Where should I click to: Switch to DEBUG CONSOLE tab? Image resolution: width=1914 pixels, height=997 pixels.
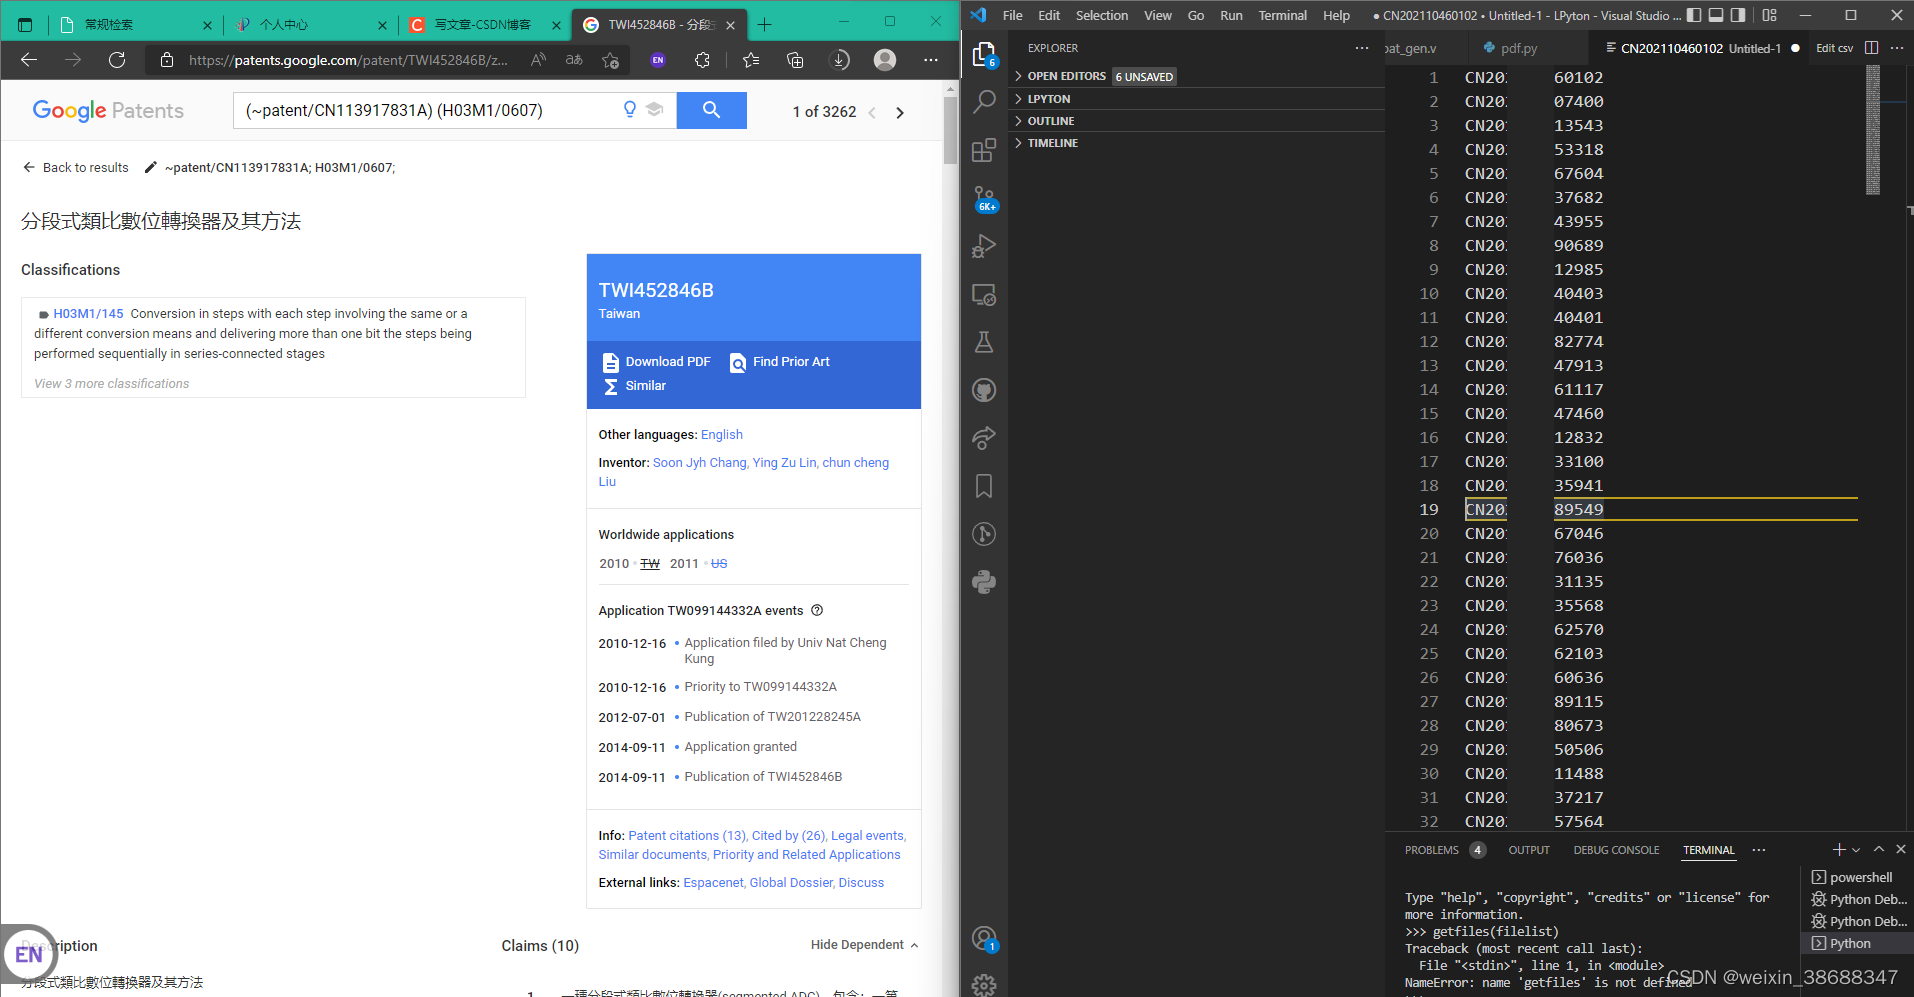1616,850
